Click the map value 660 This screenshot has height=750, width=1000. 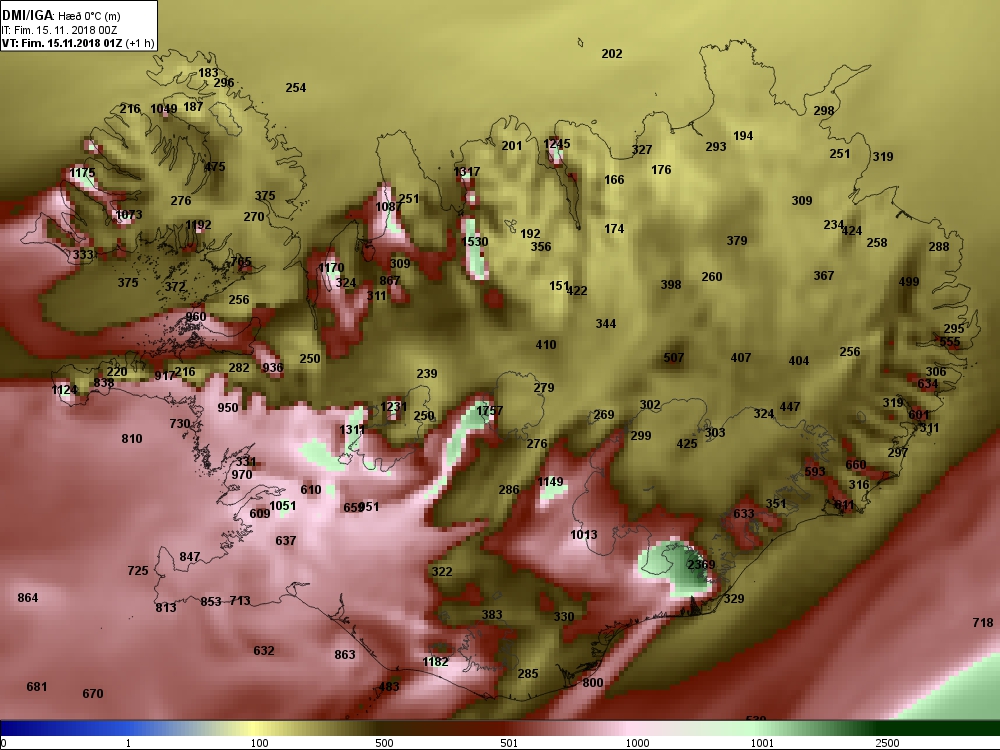[856, 464]
